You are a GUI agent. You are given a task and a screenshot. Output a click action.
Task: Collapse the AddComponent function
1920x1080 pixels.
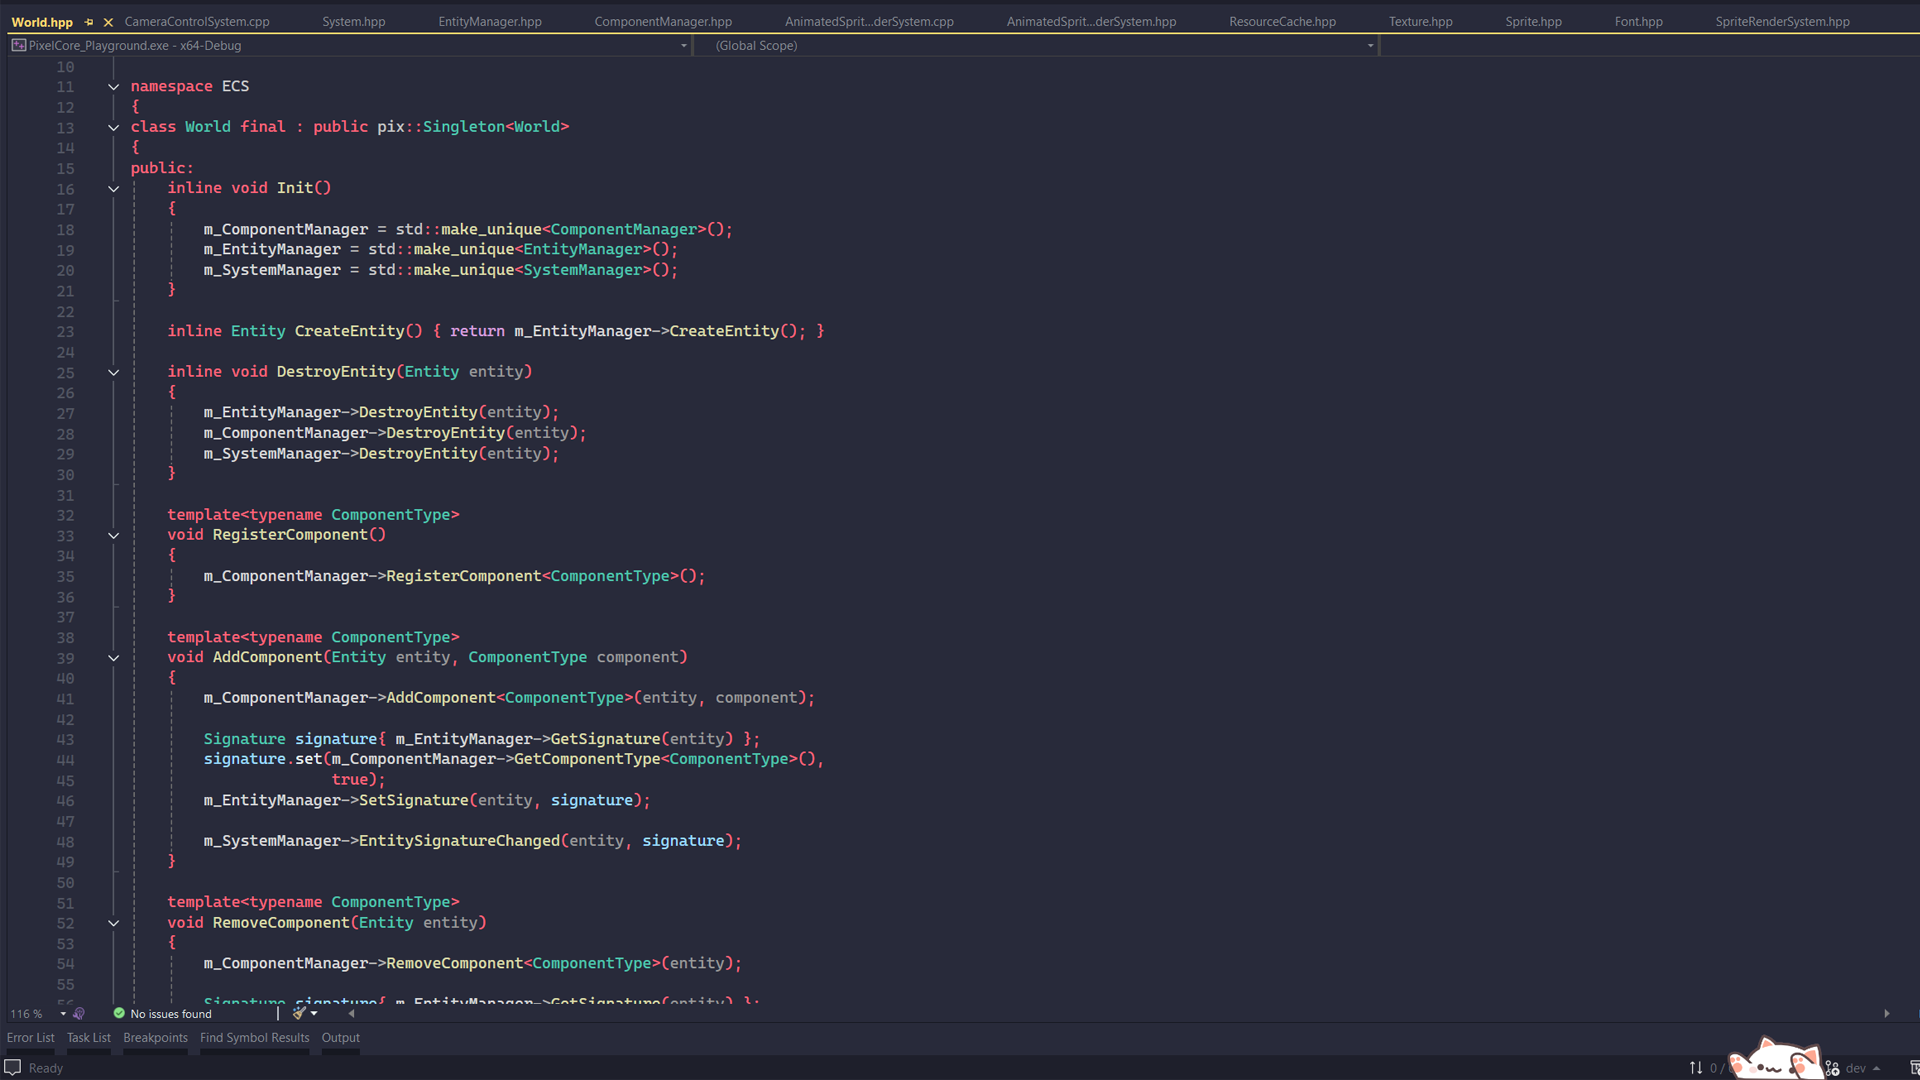point(114,658)
